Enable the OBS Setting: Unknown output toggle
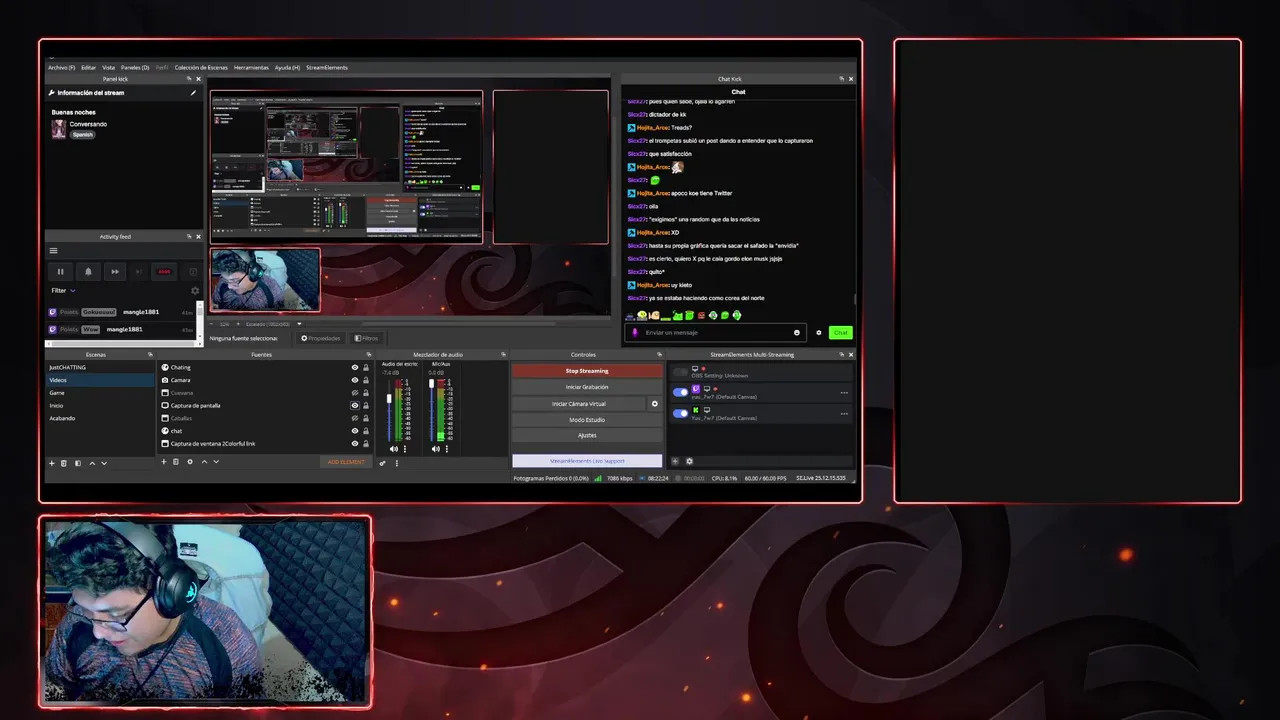Screen dimensions: 1280x720 pyautogui.click(x=680, y=372)
